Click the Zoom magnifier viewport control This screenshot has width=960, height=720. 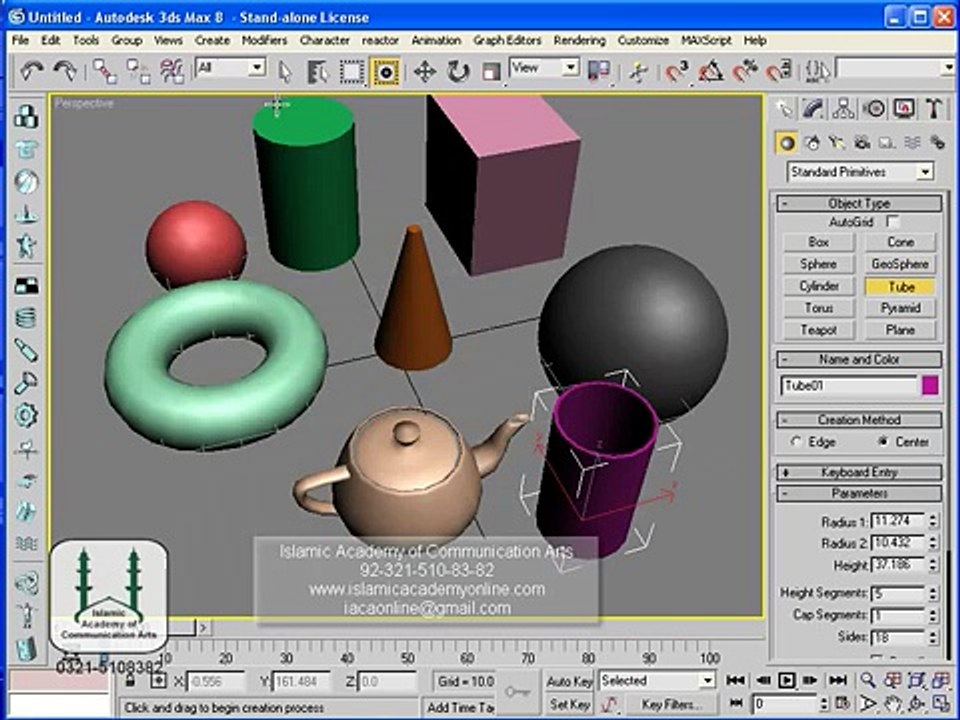coord(868,680)
